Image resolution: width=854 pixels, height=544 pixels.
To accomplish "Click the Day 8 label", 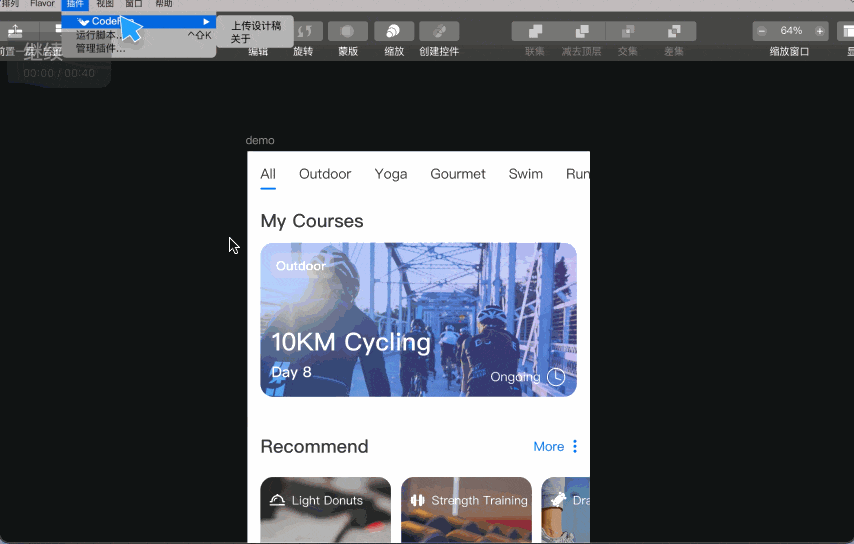I will (291, 372).
